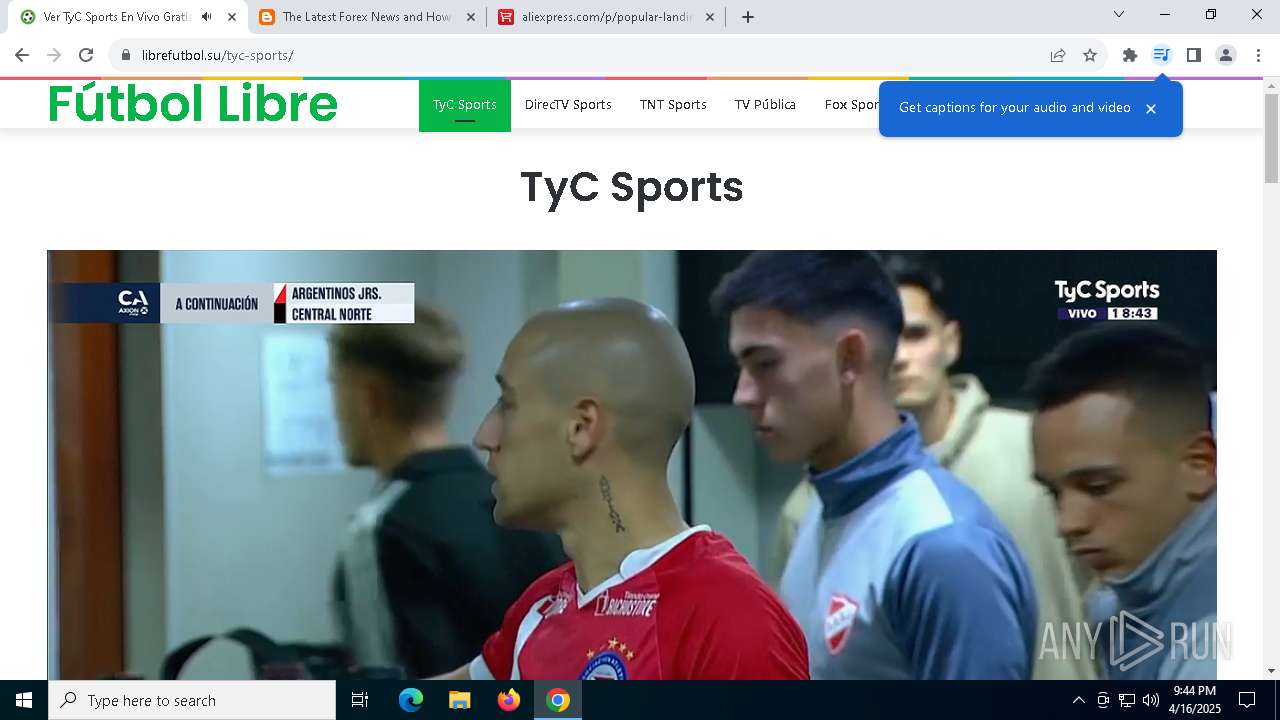The image size is (1280, 720).
Task: Open network status tray icon
Action: point(1127,700)
